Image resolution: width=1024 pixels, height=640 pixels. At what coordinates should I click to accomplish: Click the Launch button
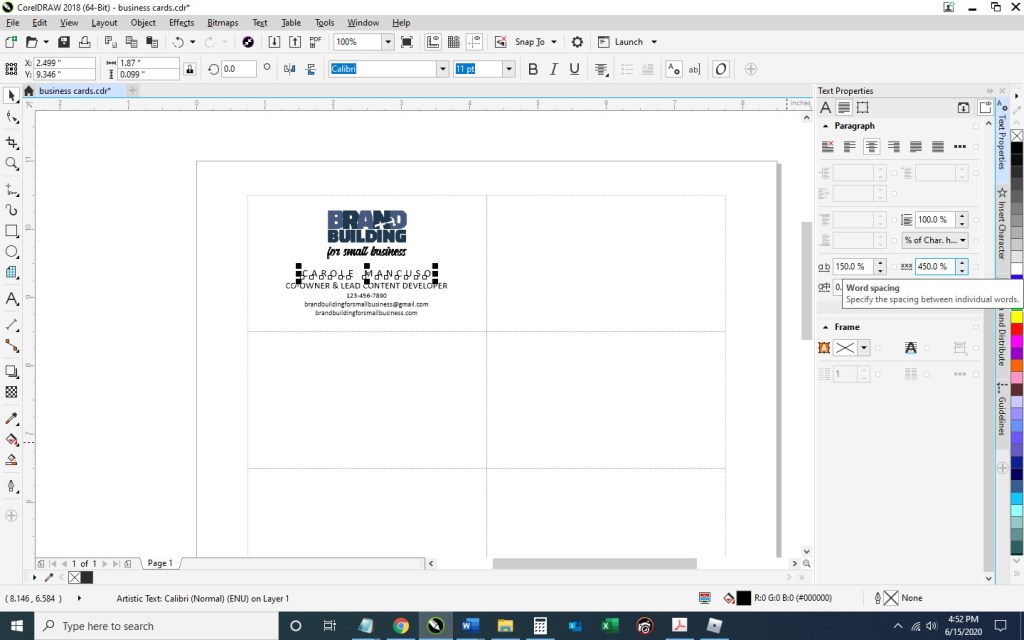[x=628, y=42]
